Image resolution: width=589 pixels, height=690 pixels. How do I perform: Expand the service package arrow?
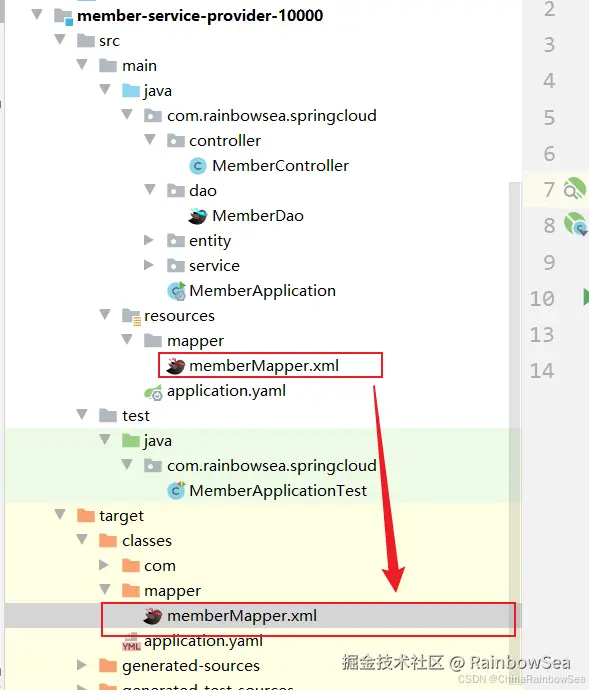[149, 265]
